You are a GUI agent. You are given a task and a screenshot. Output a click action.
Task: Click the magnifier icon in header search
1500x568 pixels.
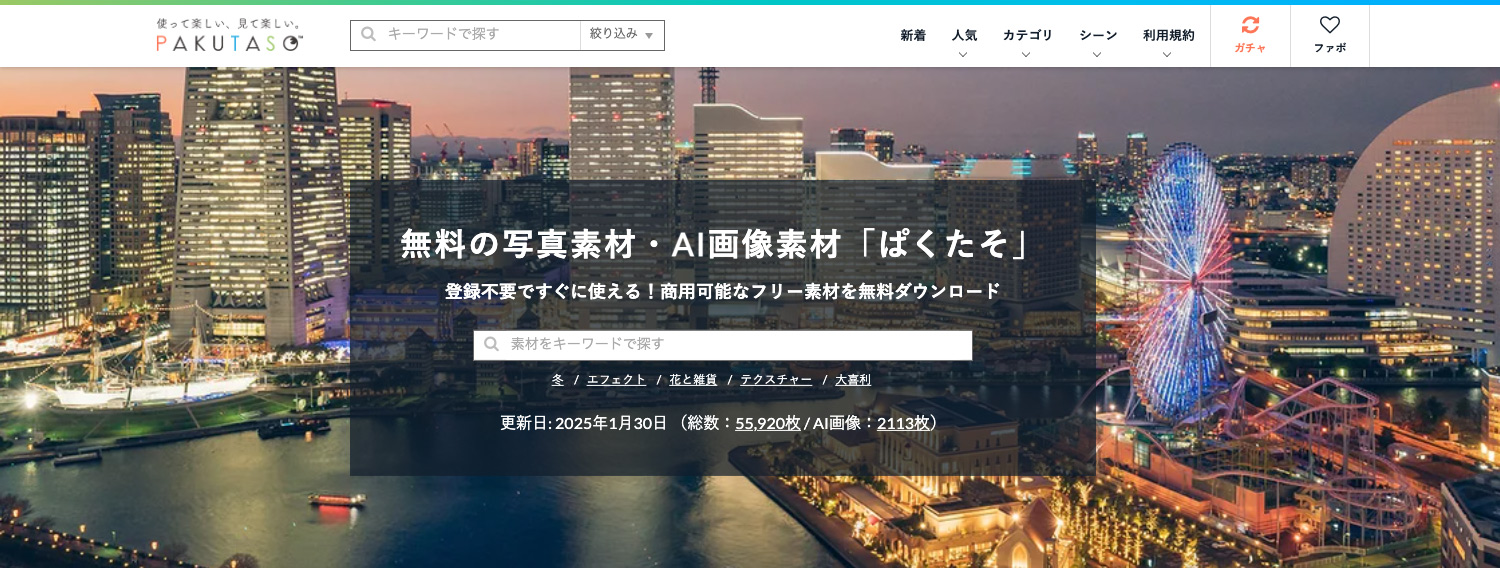(368, 34)
